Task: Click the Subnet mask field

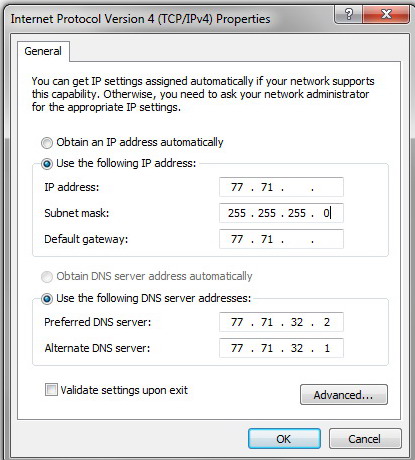Action: tap(281, 213)
